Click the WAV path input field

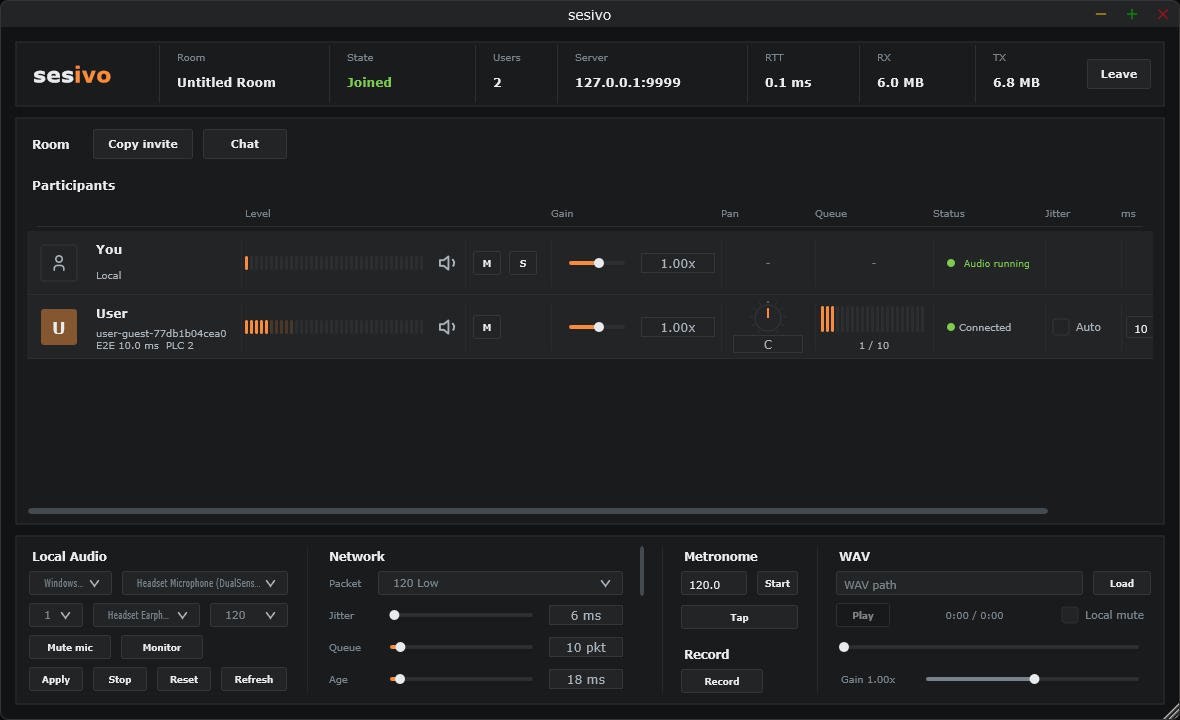(x=959, y=584)
